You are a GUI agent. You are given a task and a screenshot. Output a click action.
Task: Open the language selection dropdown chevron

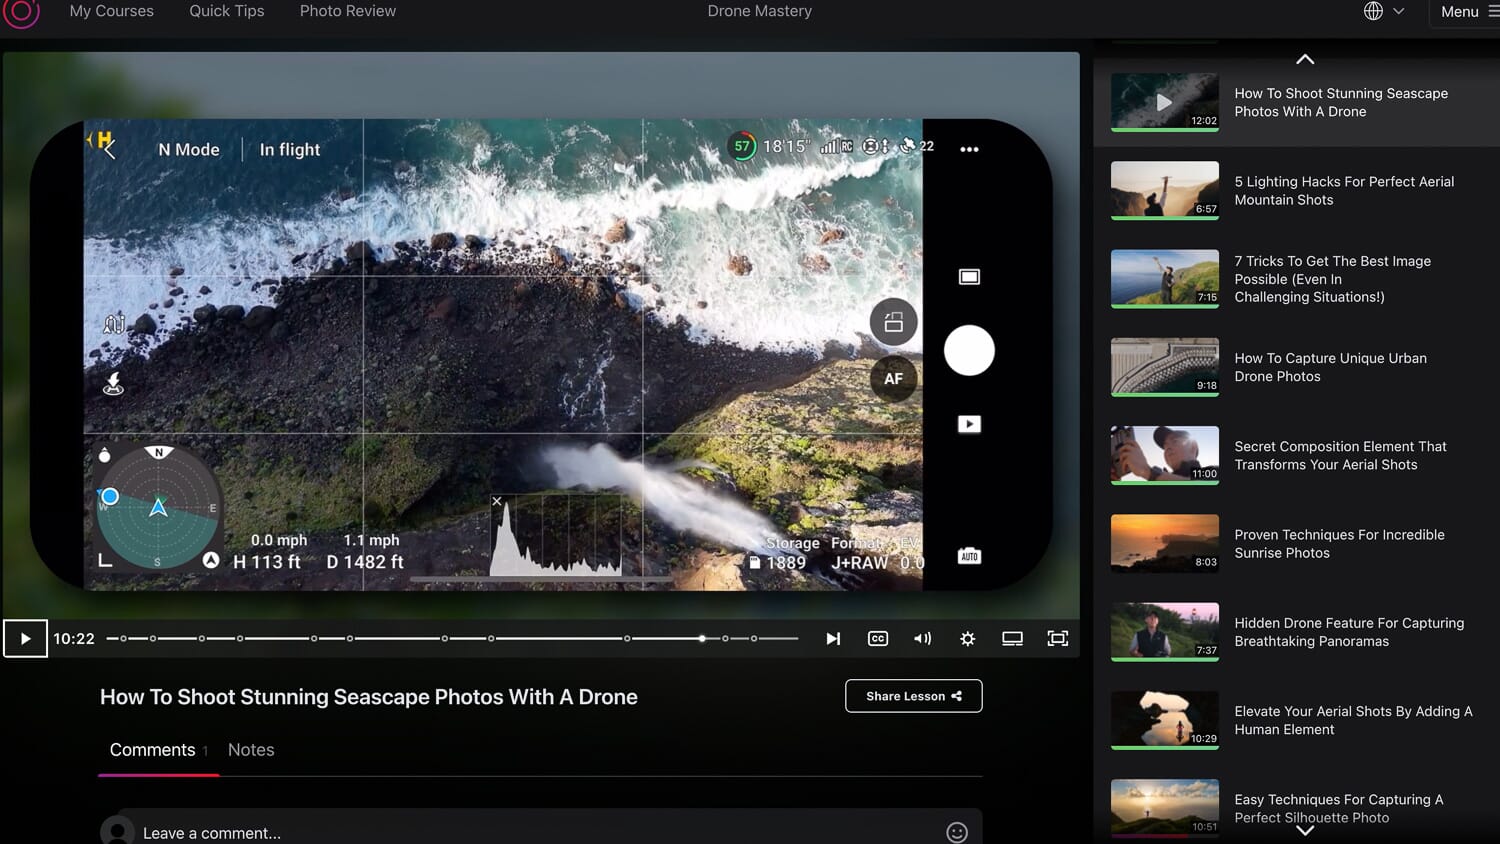pos(1398,11)
